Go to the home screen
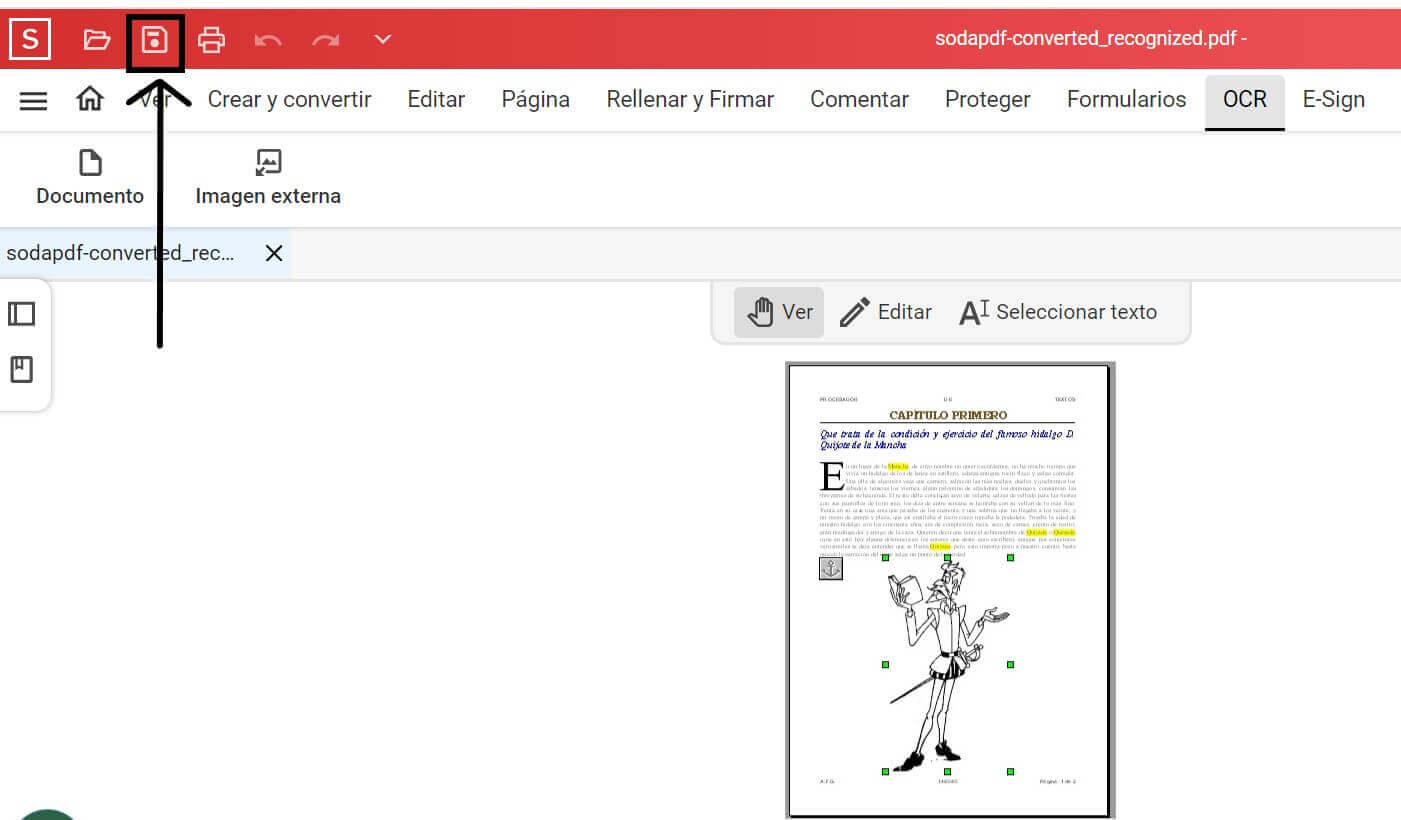 click(89, 99)
